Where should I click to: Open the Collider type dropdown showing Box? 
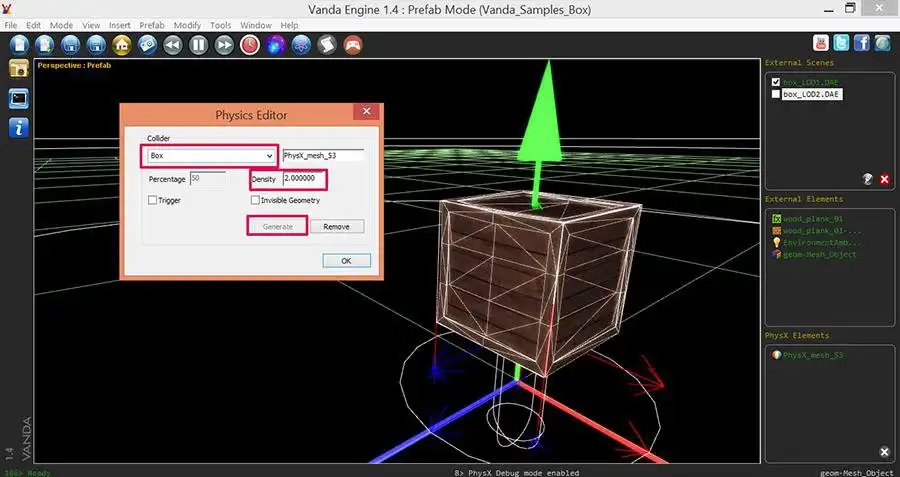pos(211,156)
